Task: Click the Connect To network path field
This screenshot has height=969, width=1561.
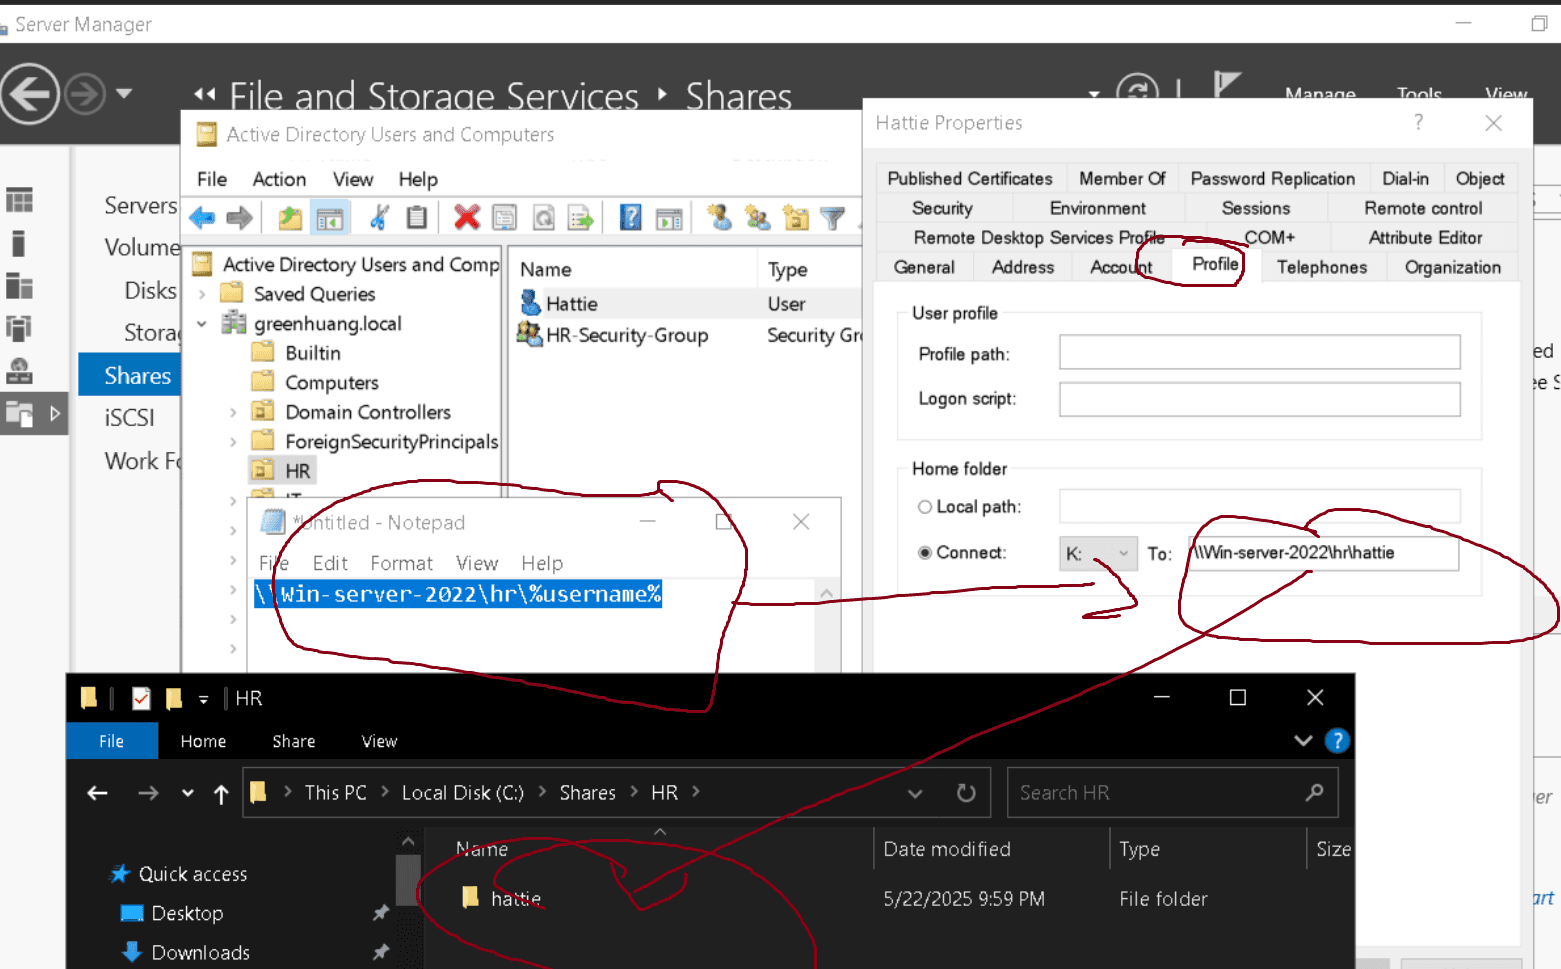Action: tap(1323, 553)
